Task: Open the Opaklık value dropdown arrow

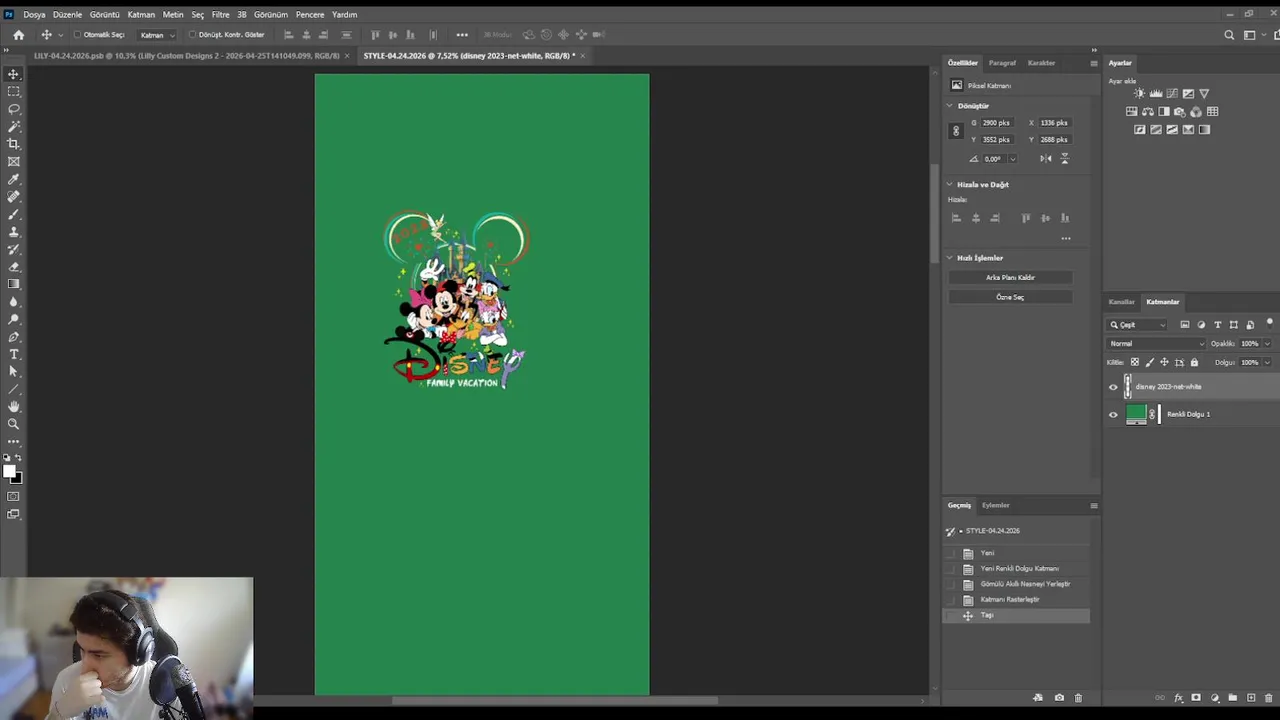Action: click(1267, 344)
